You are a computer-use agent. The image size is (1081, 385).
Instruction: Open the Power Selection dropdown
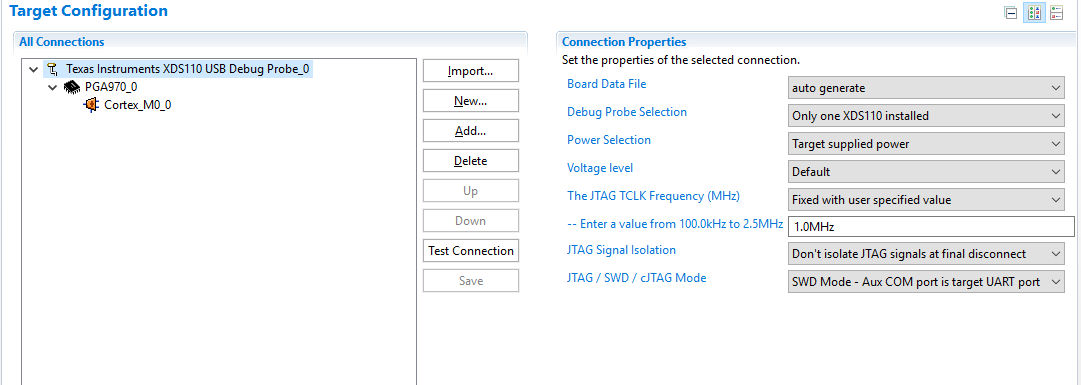pyautogui.click(x=926, y=144)
